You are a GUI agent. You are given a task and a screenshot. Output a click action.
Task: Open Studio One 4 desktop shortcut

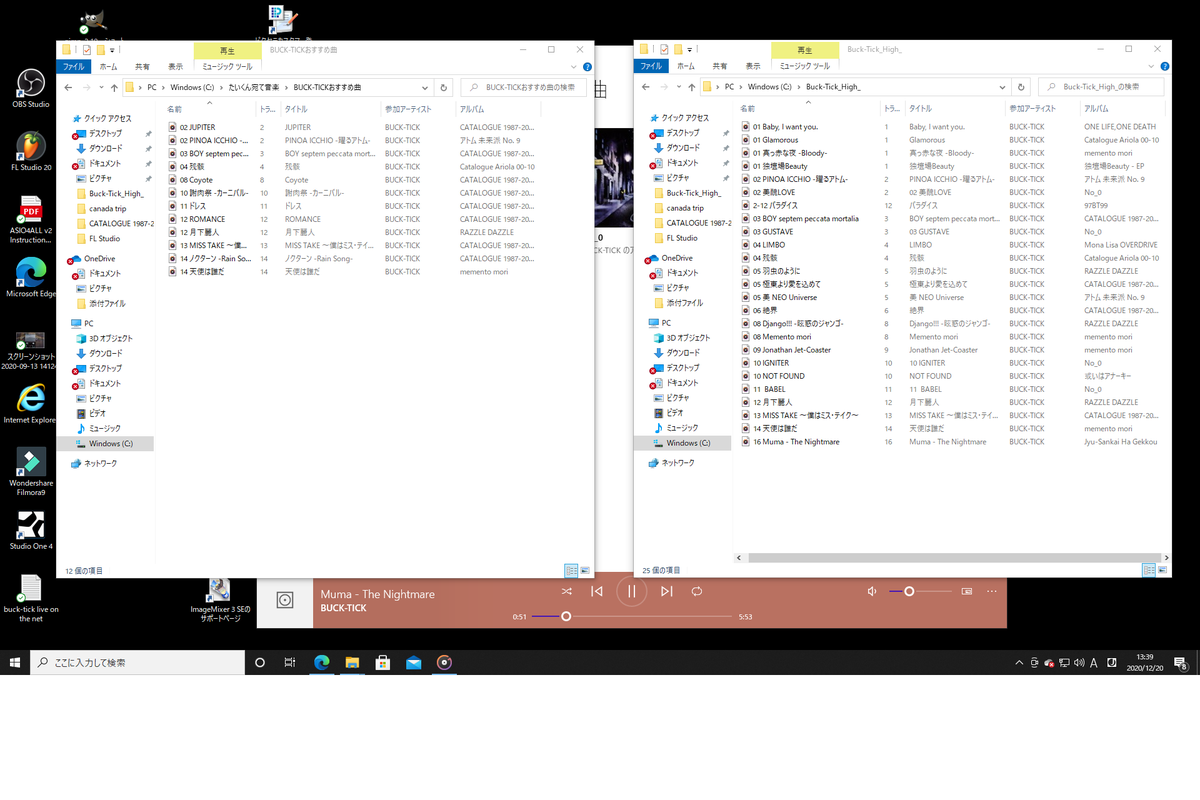pos(31,531)
